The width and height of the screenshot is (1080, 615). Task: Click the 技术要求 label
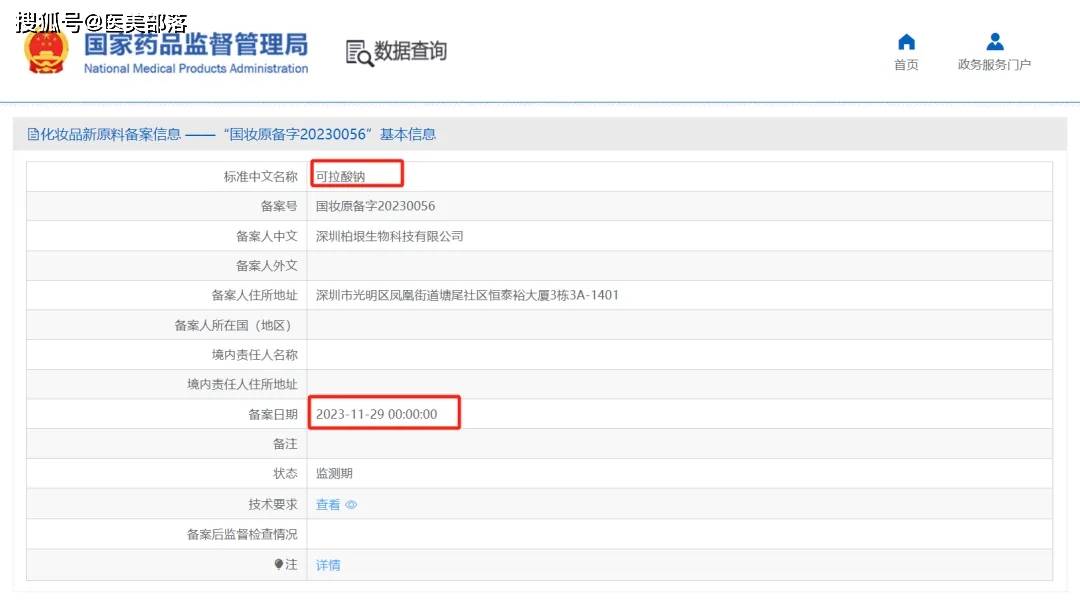(x=273, y=504)
